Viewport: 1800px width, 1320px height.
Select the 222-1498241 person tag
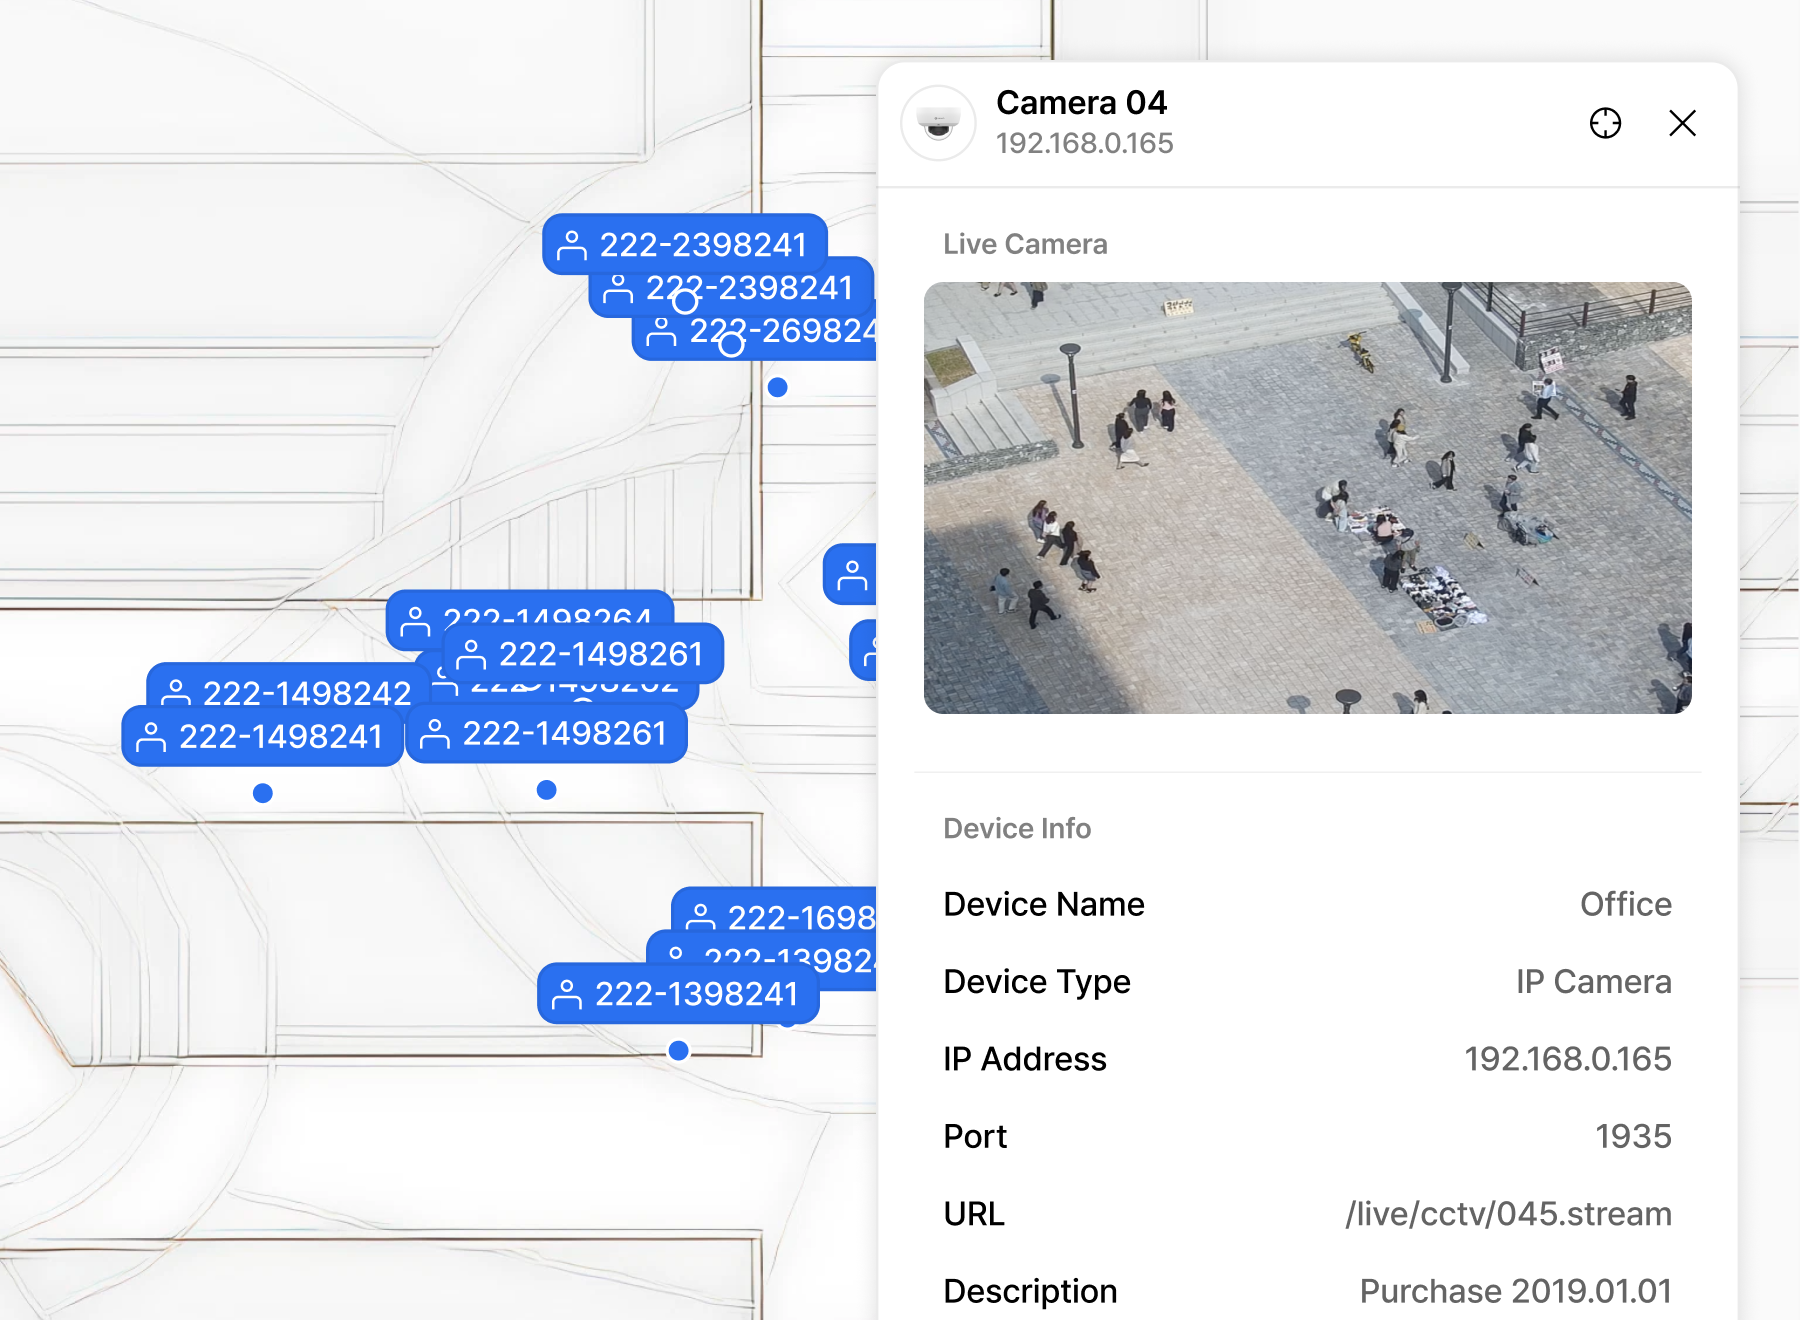coord(262,737)
